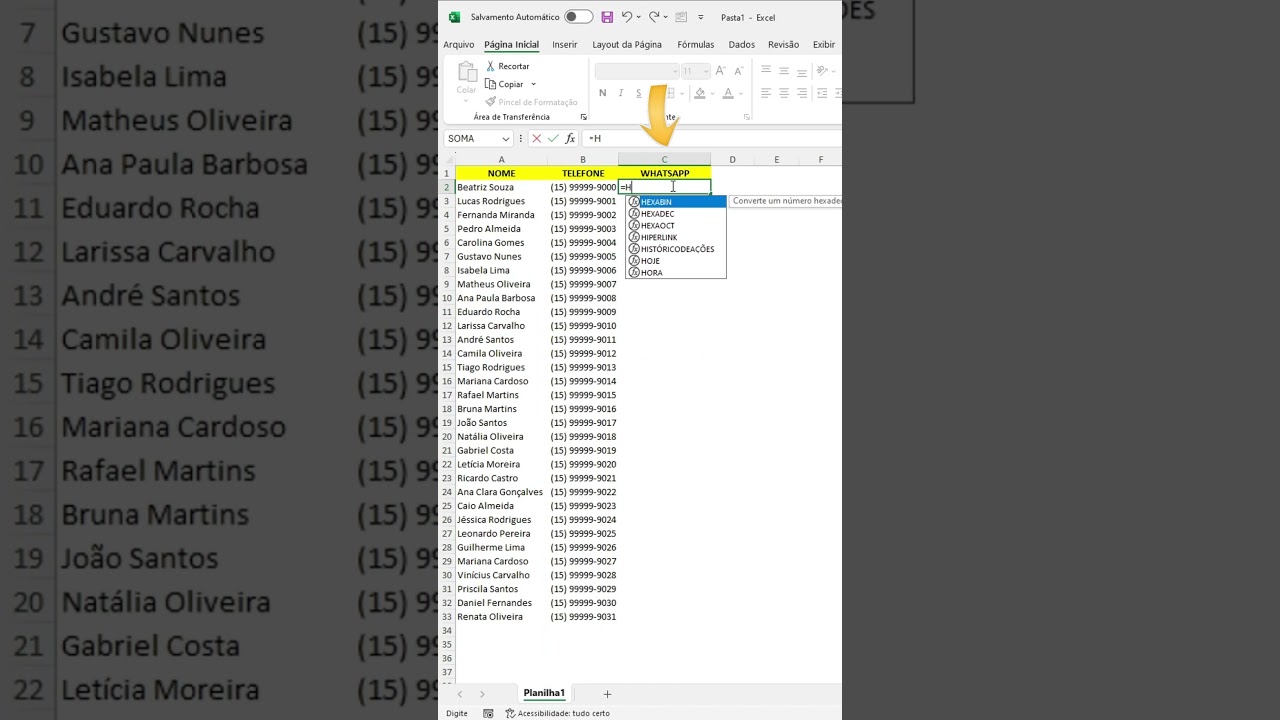Click the purple Save floppy disk icon
The image size is (1280, 720).
click(607, 17)
